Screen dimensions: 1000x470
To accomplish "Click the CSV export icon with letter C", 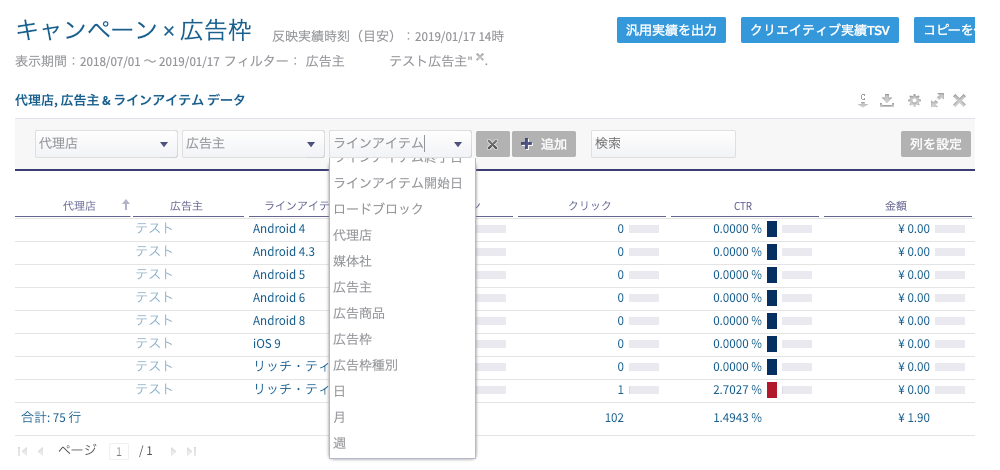I will point(863,100).
